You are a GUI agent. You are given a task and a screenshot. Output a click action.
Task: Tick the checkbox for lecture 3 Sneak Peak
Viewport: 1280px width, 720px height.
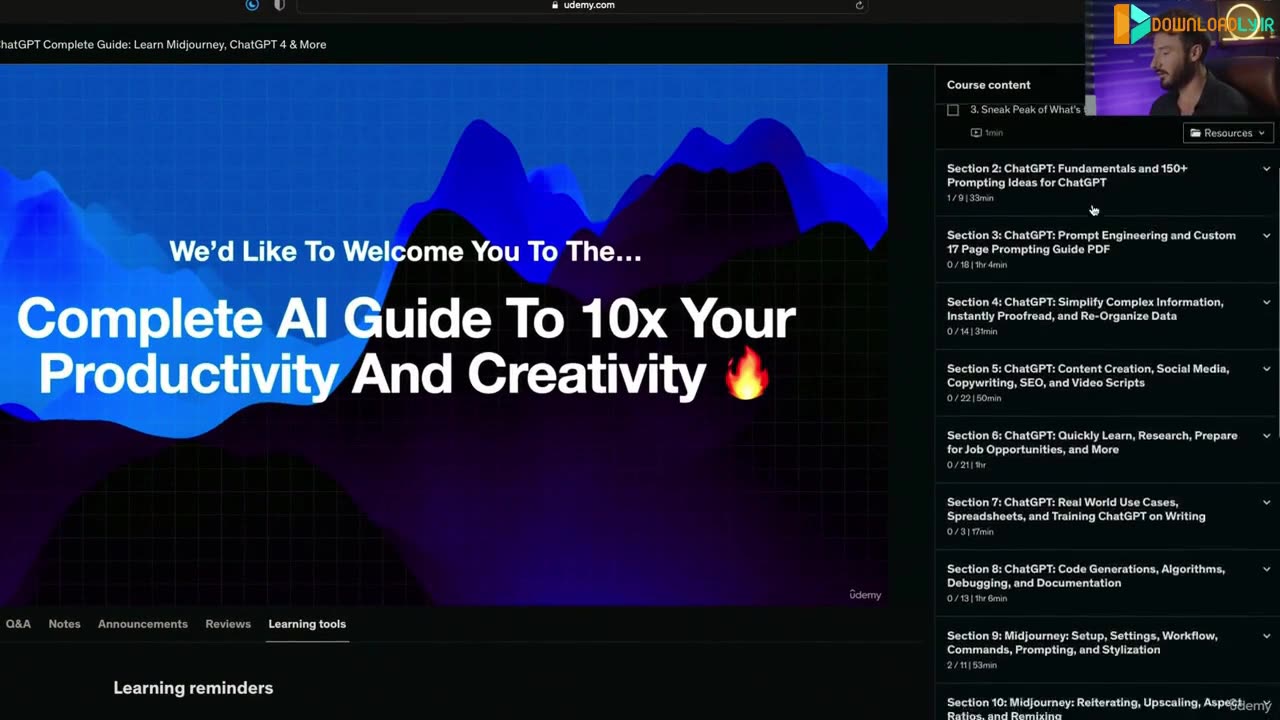pos(953,110)
